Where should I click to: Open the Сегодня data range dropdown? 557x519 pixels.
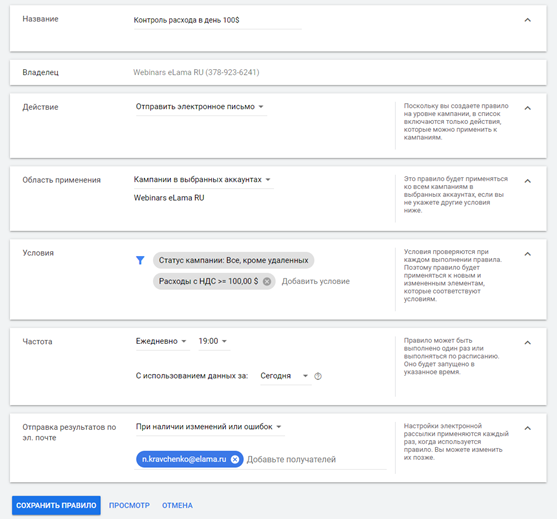pos(285,376)
